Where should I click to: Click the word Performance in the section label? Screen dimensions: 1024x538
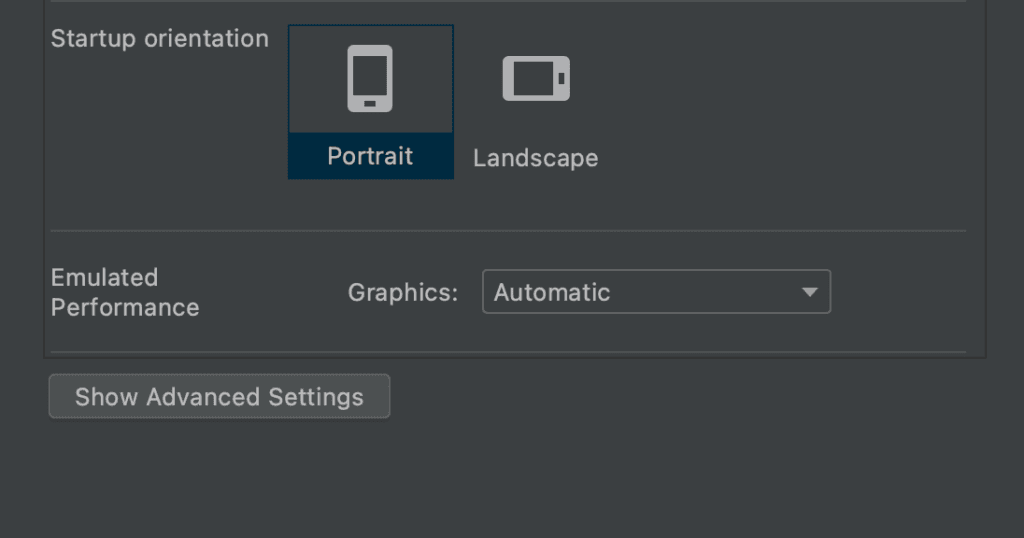click(x=125, y=307)
